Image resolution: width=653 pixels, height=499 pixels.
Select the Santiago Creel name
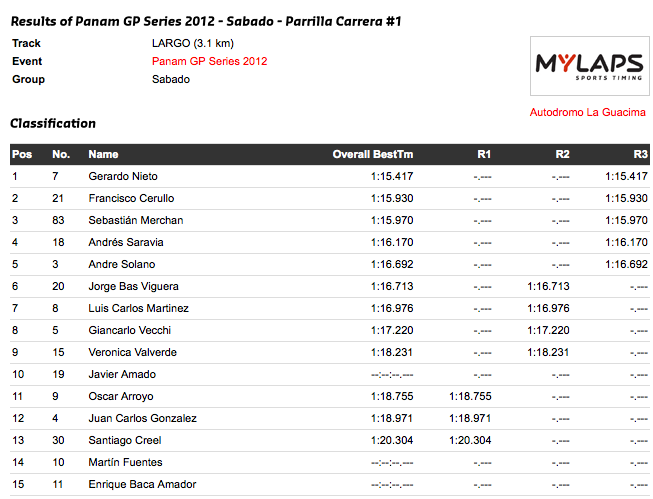pyautogui.click(x=125, y=440)
